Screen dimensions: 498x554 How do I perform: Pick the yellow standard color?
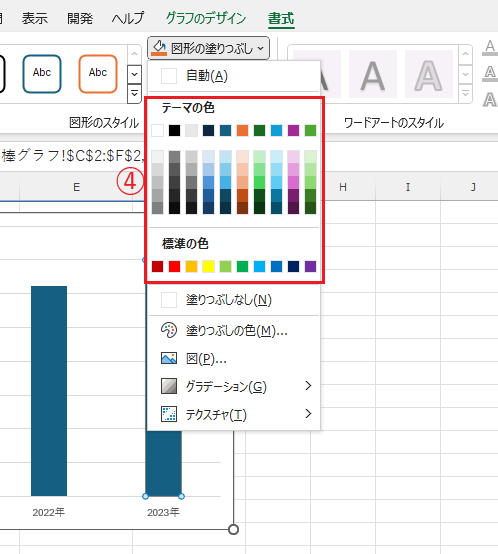(x=208, y=266)
